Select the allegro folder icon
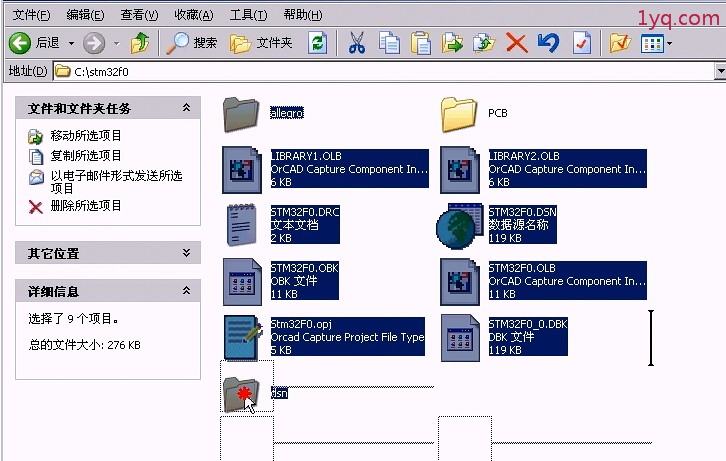The width and height of the screenshot is (726, 461). coord(241,114)
